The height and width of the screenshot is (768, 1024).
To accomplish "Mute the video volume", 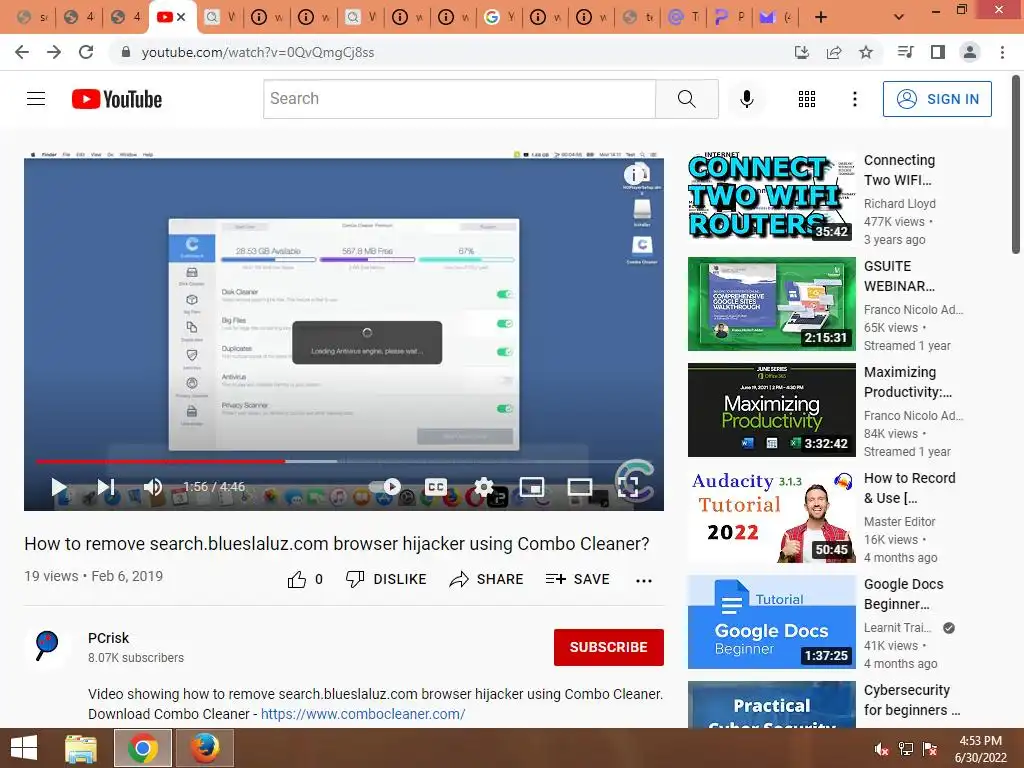I will (153, 487).
